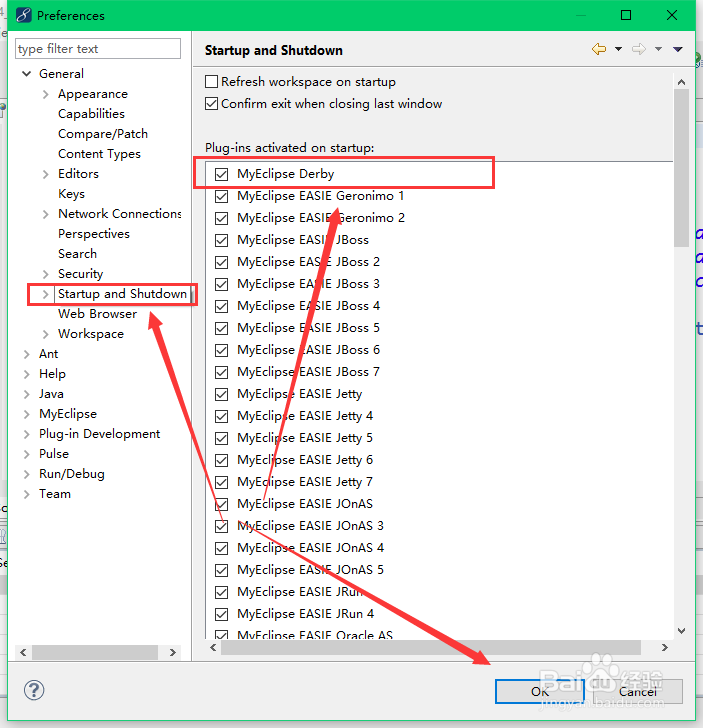703x728 pixels.
Task: Uncheck MyEclipse EASIE JOnAS 5
Action: 221,570
